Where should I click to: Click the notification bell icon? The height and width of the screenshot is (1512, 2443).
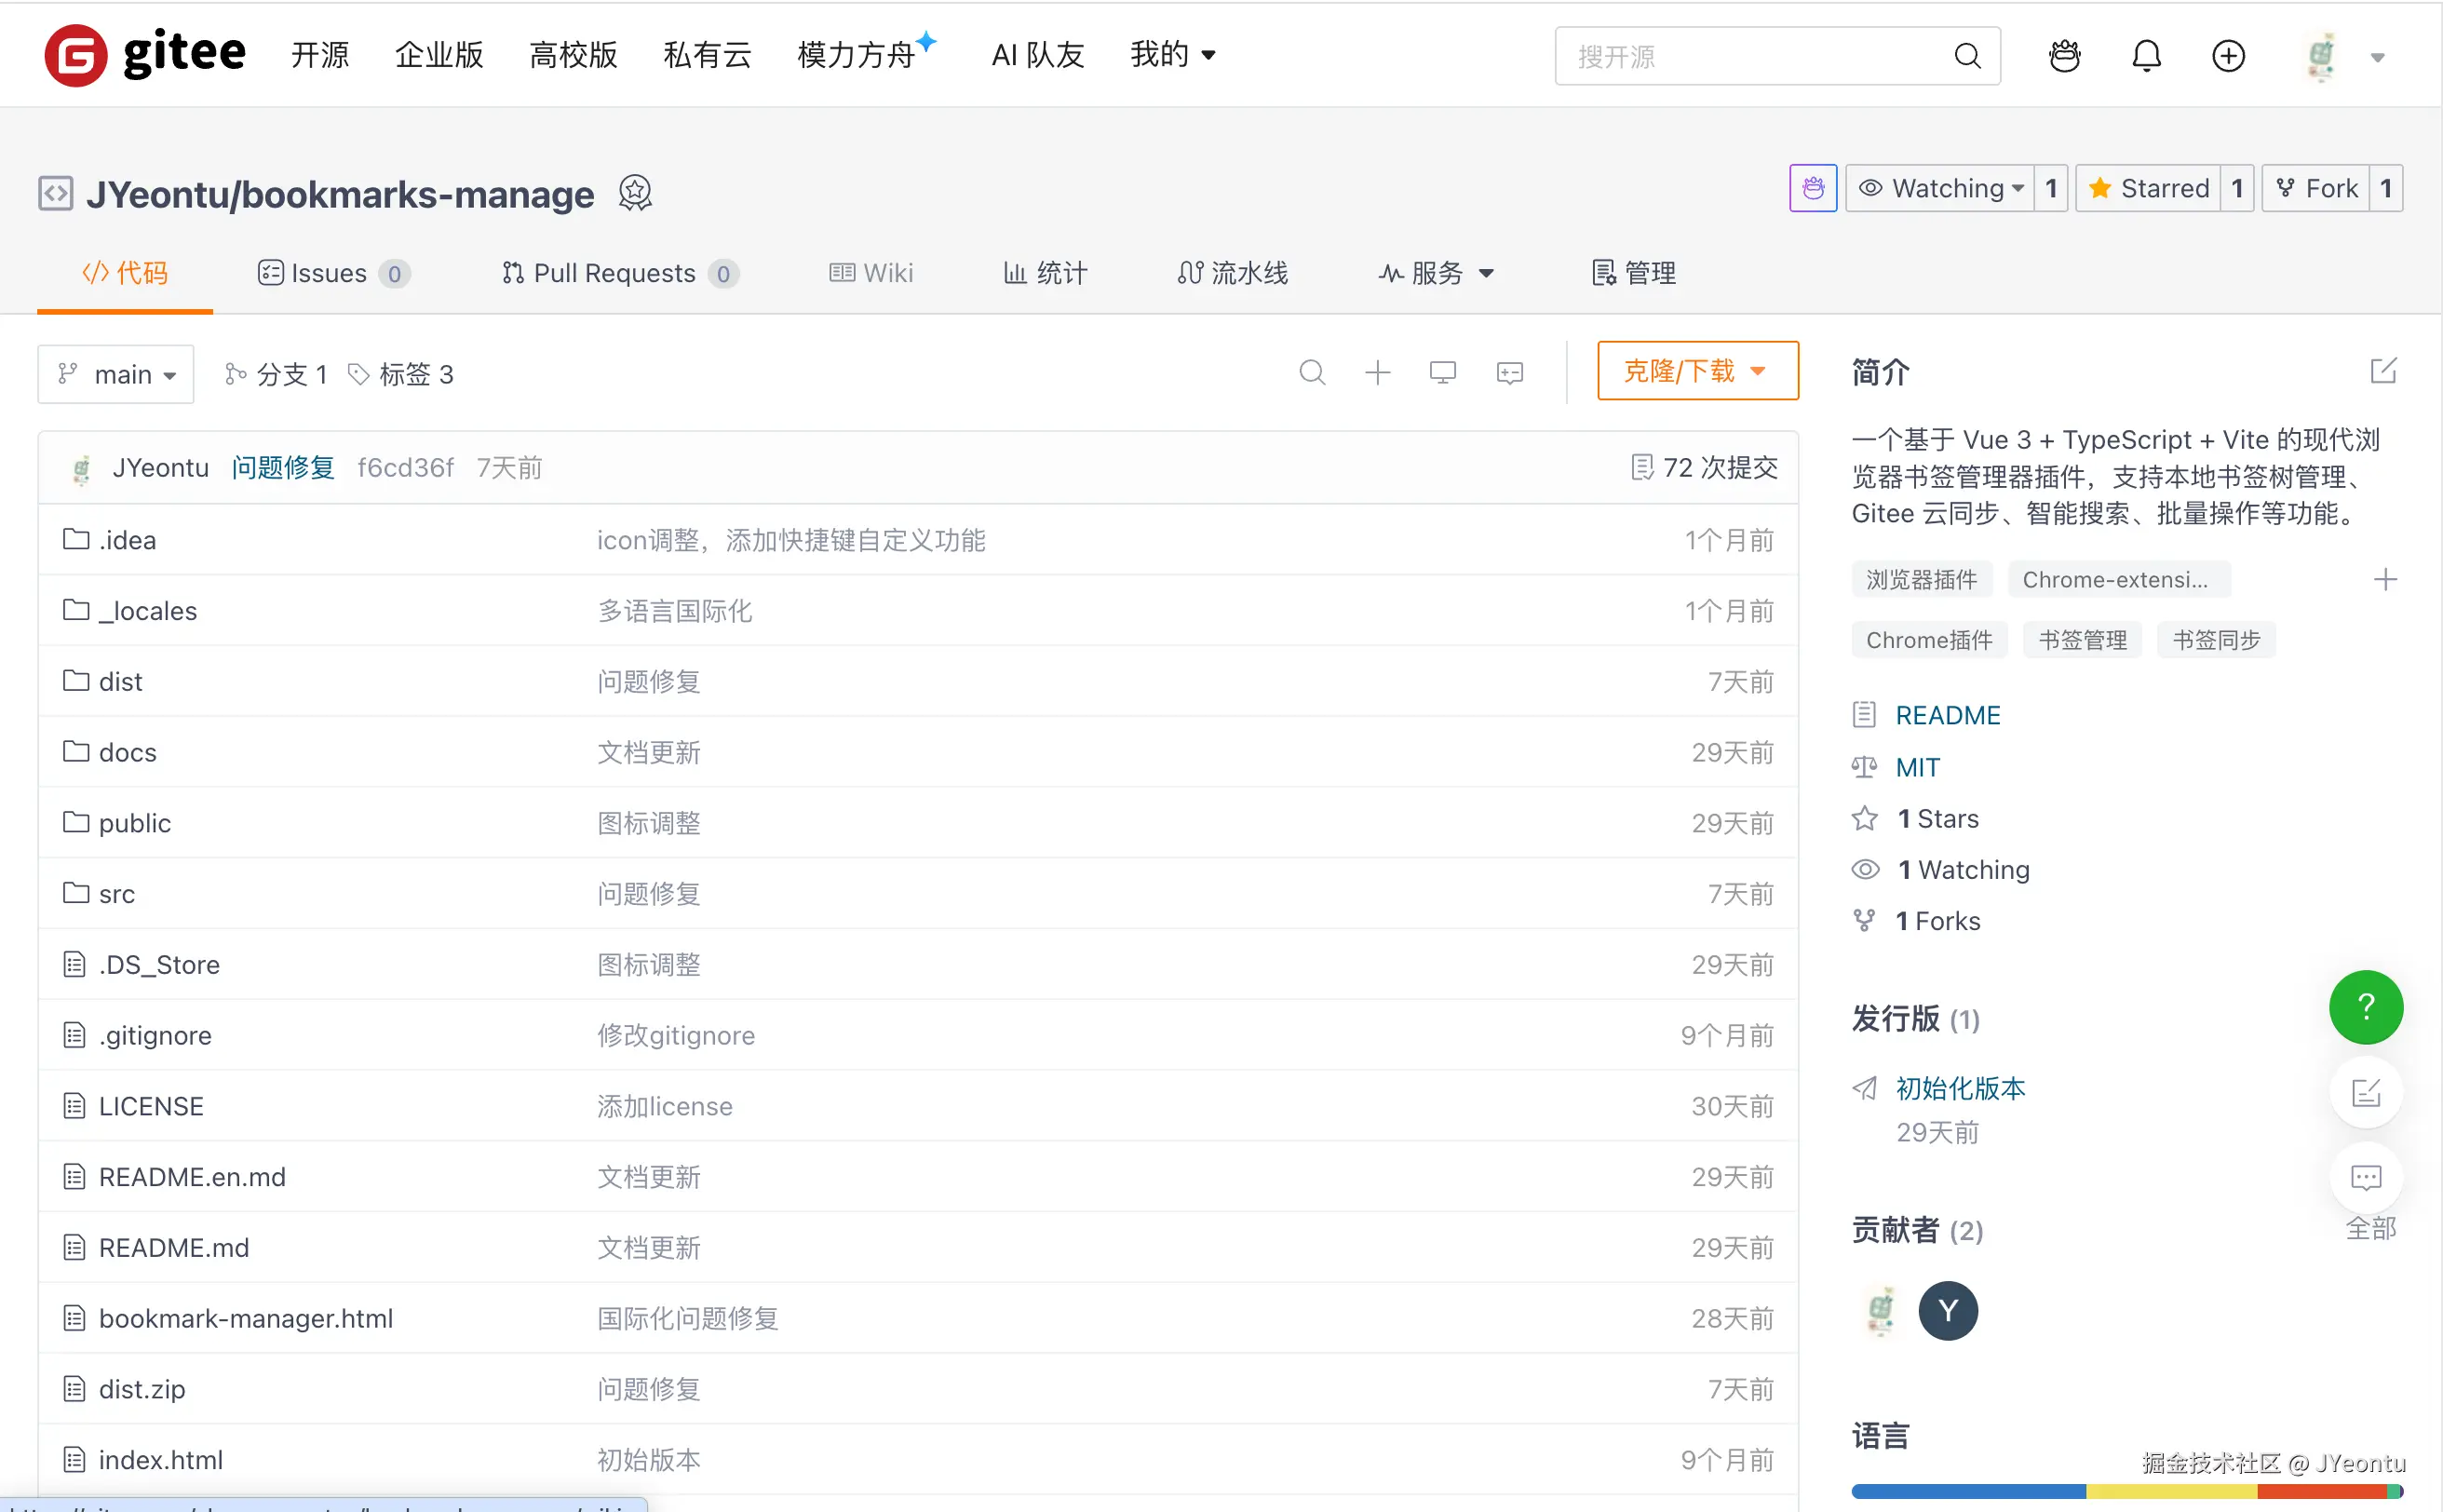coord(2146,56)
